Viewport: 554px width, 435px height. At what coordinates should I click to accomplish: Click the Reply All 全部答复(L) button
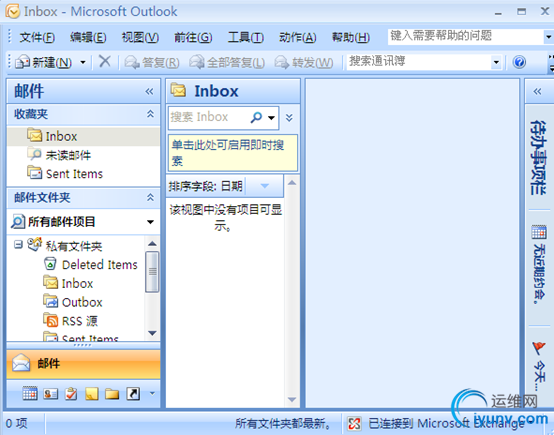pos(227,63)
